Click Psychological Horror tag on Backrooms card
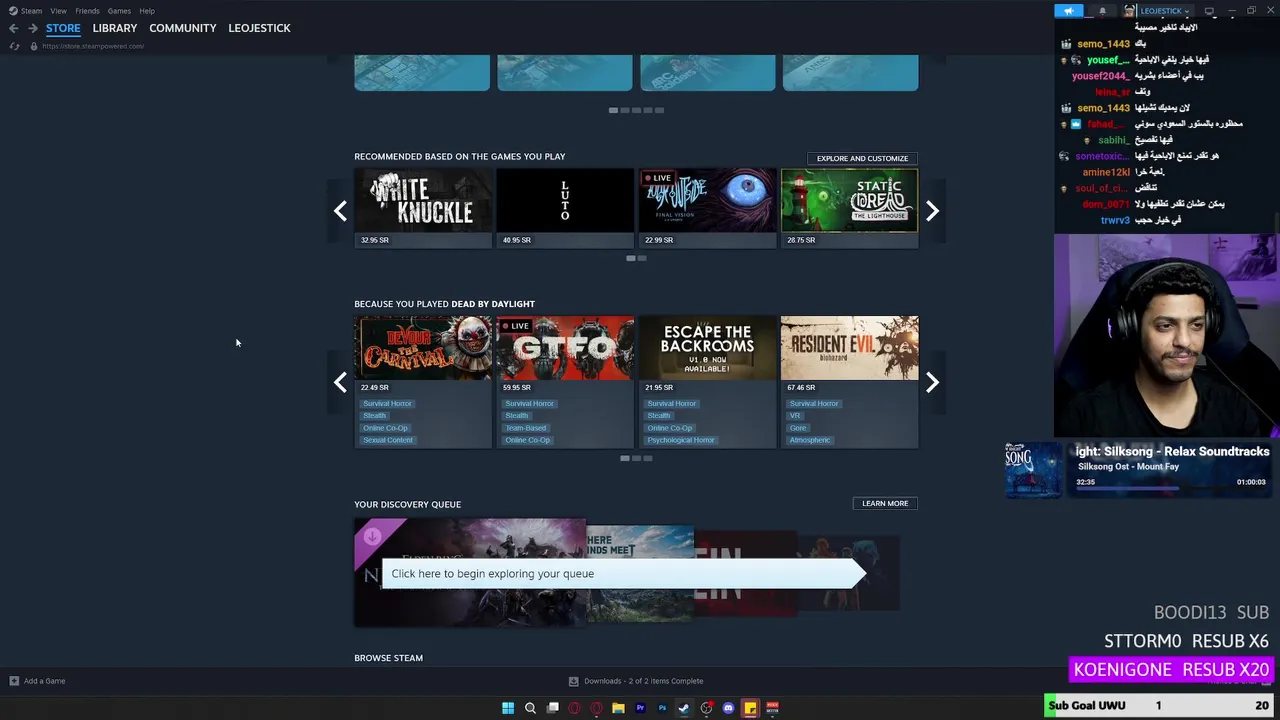Screen dimensions: 1280x720 click(x=681, y=440)
